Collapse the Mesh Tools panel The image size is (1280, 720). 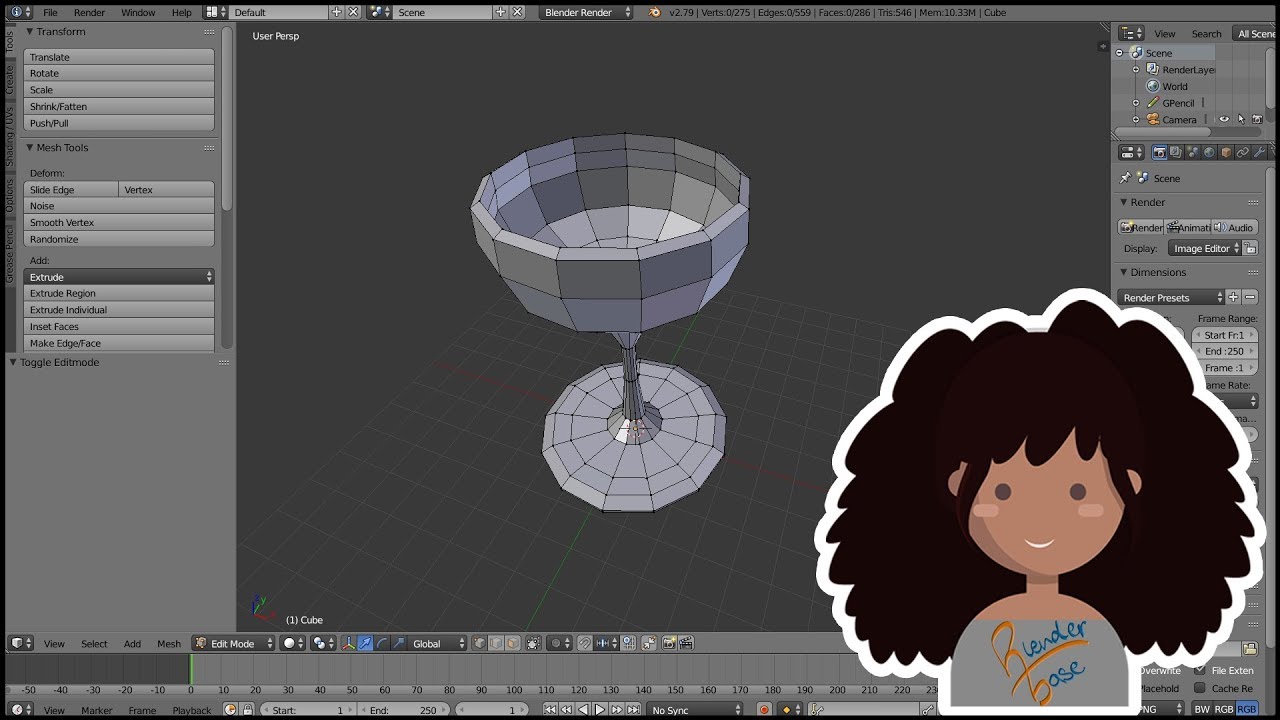click(x=30, y=147)
